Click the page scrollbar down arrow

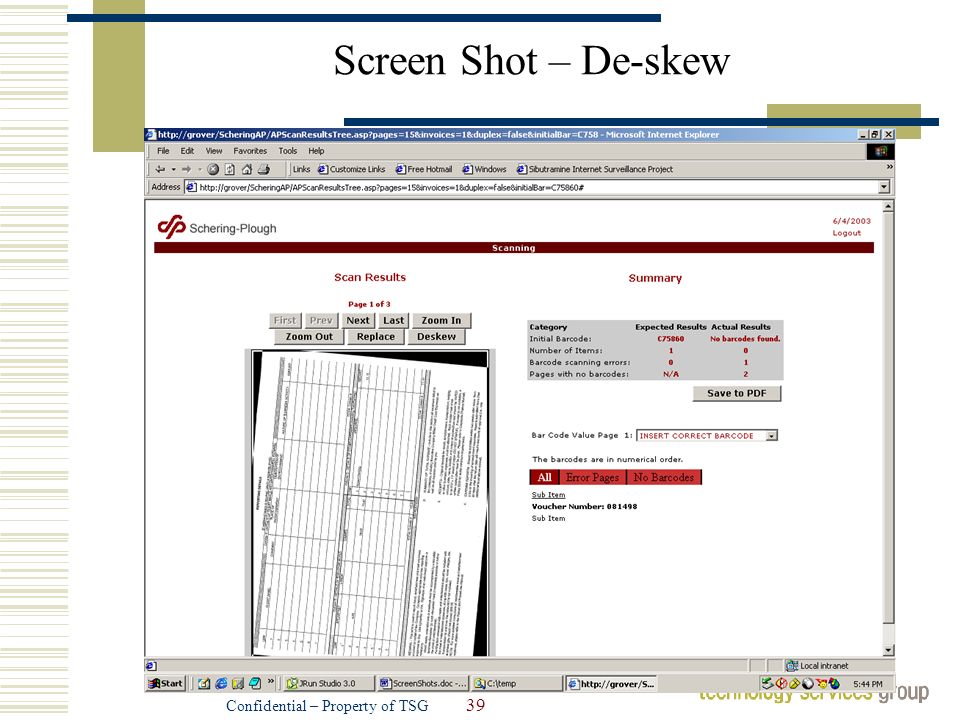coord(888,650)
